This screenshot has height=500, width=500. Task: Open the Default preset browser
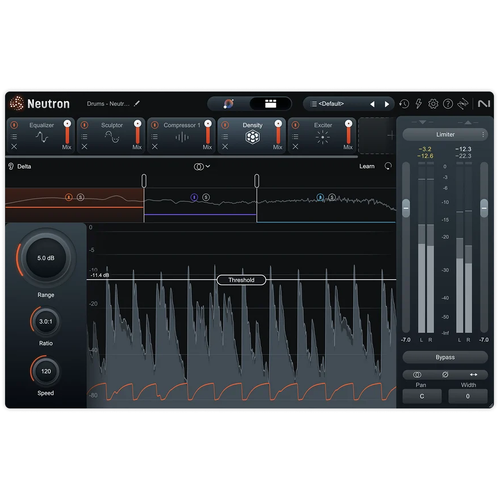(330, 104)
